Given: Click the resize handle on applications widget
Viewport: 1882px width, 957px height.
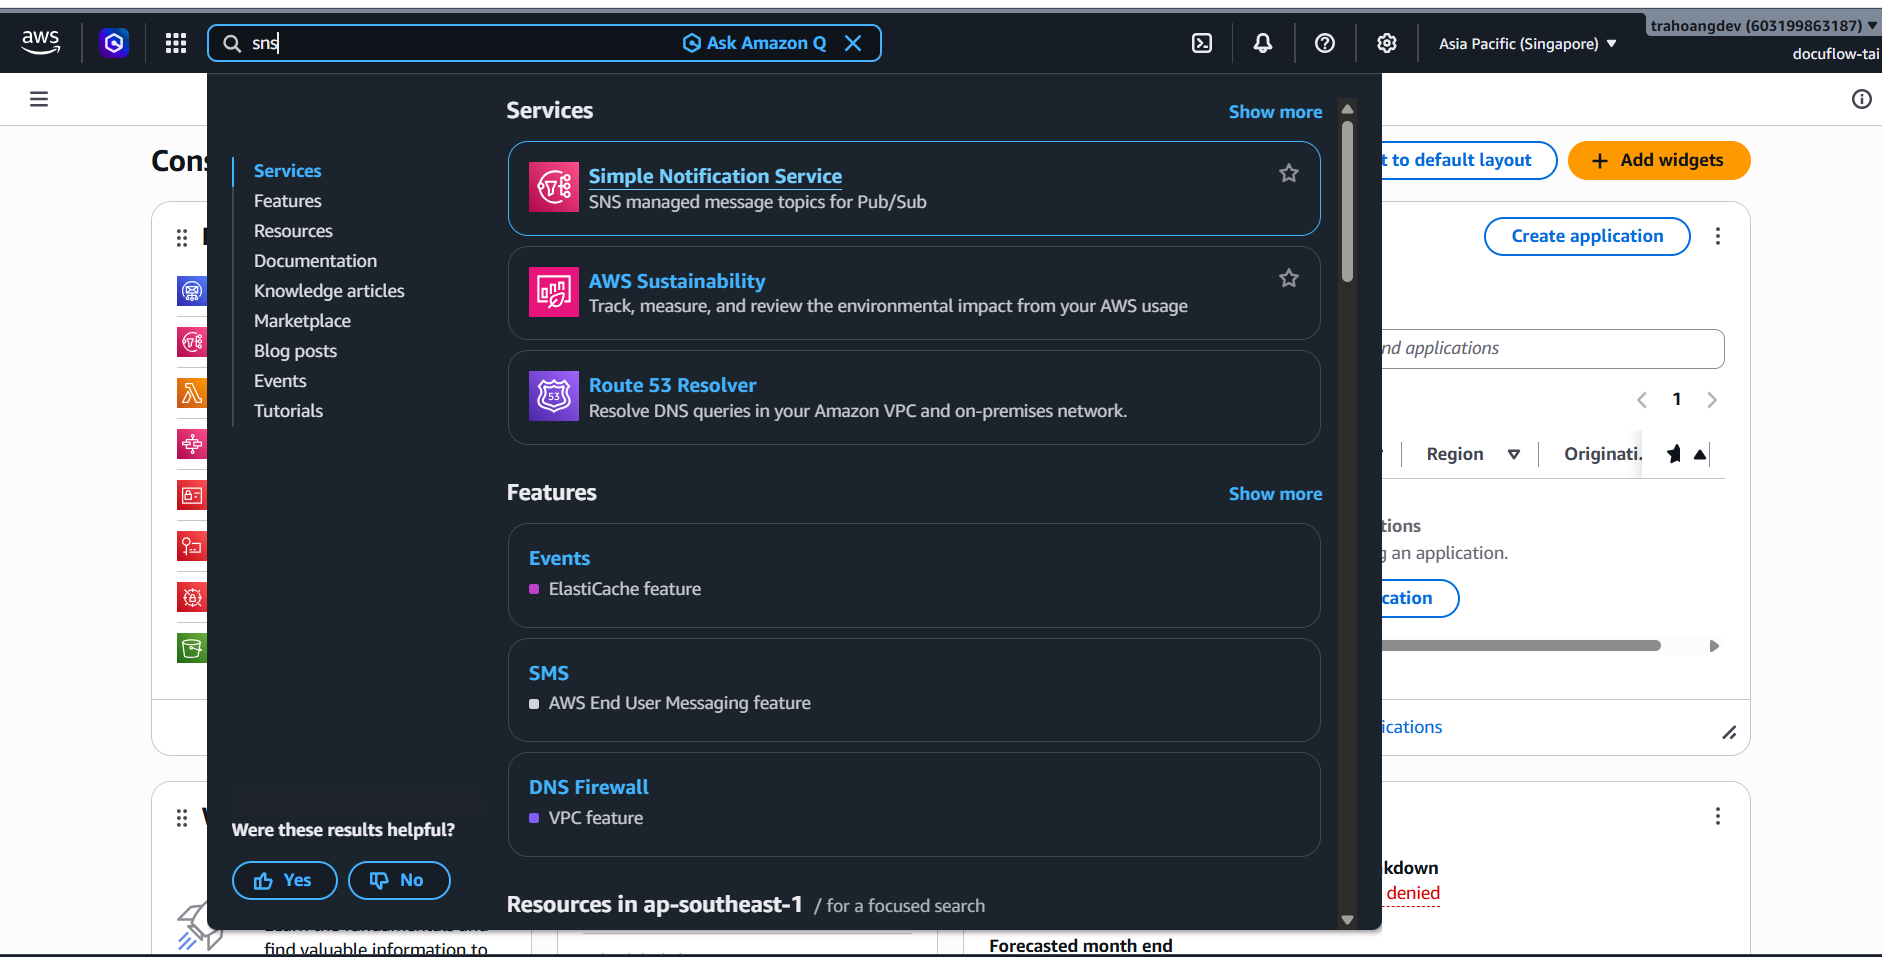Looking at the screenshot, I should coord(1729,733).
